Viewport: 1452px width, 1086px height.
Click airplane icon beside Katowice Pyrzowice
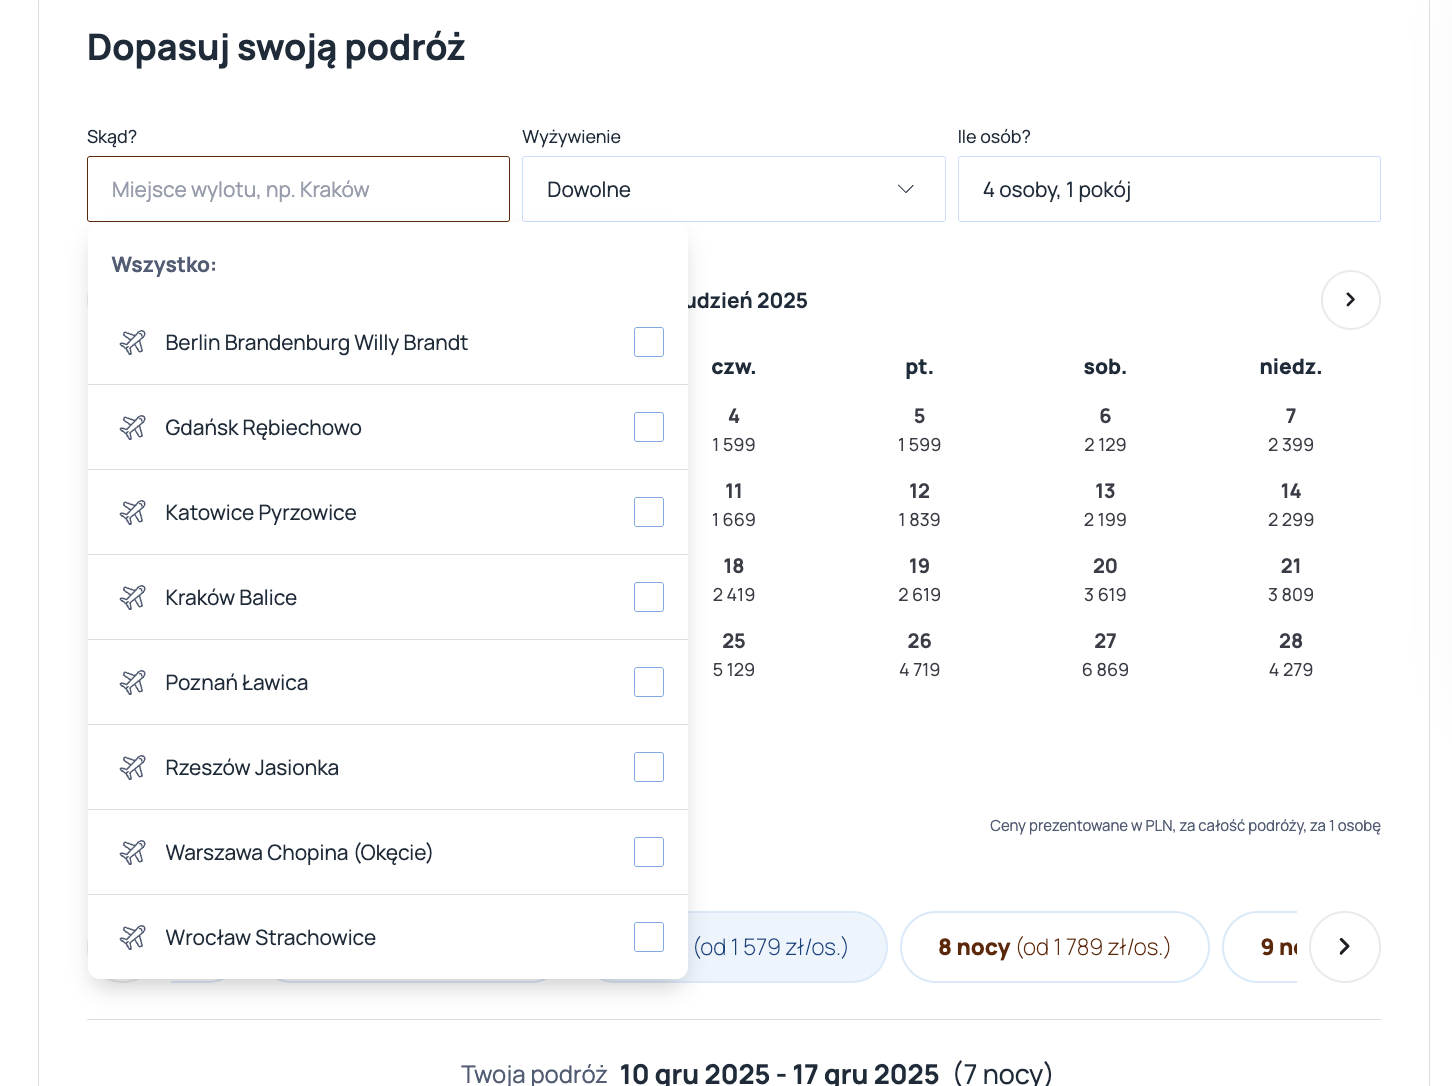tap(133, 512)
